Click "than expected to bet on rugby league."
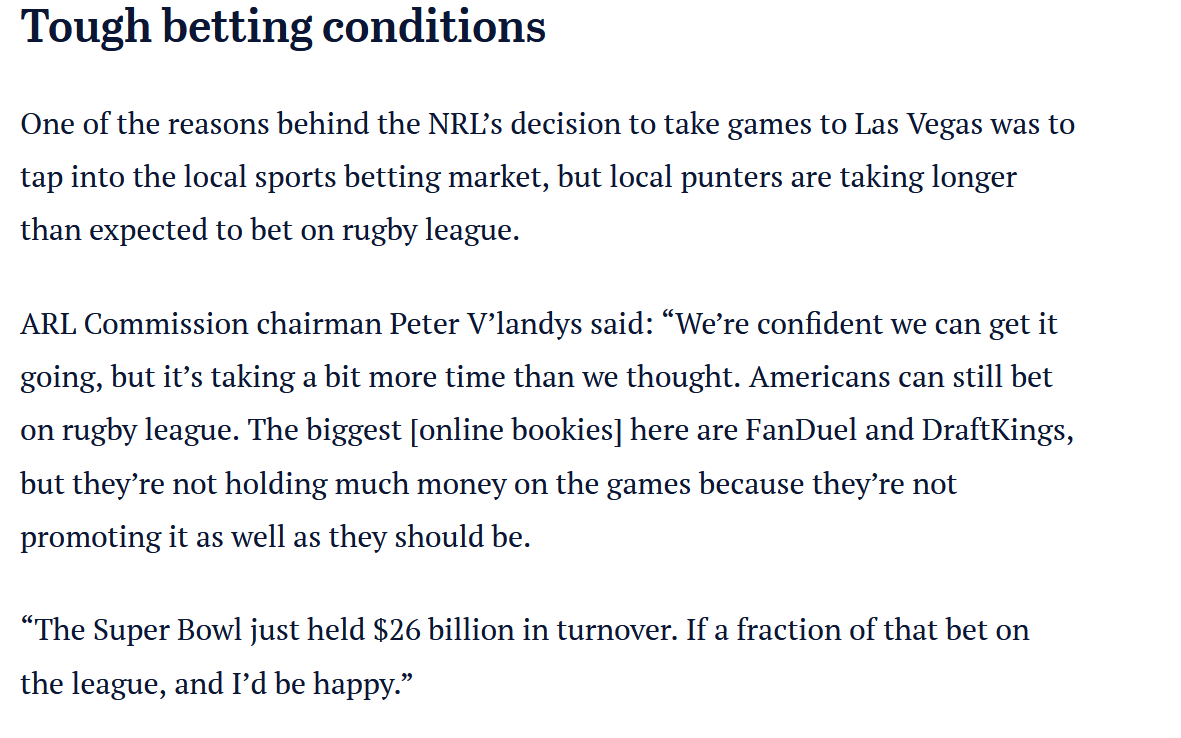 (x=270, y=230)
